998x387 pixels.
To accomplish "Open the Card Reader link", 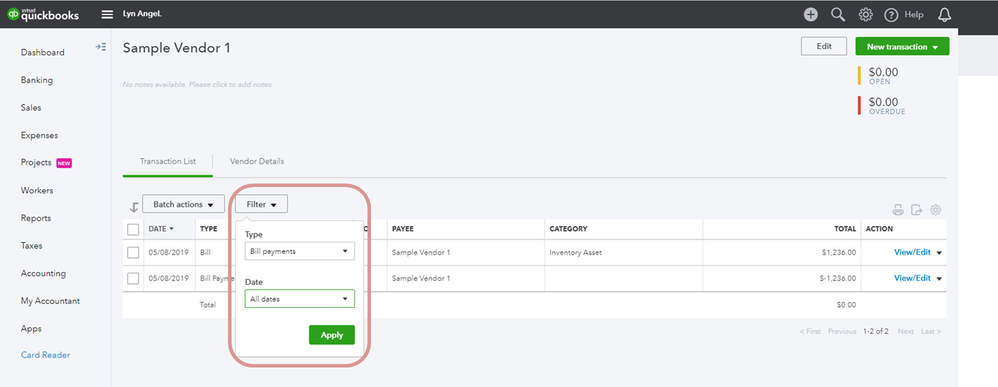I will coord(46,355).
